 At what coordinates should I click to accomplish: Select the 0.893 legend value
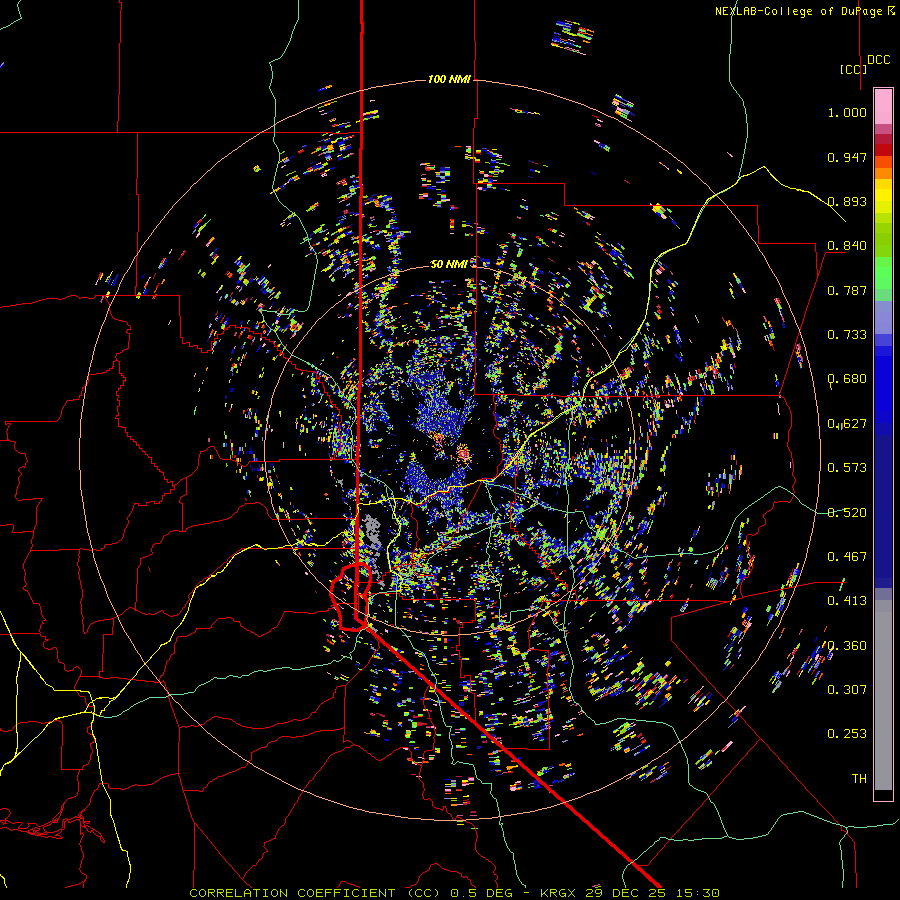point(847,201)
